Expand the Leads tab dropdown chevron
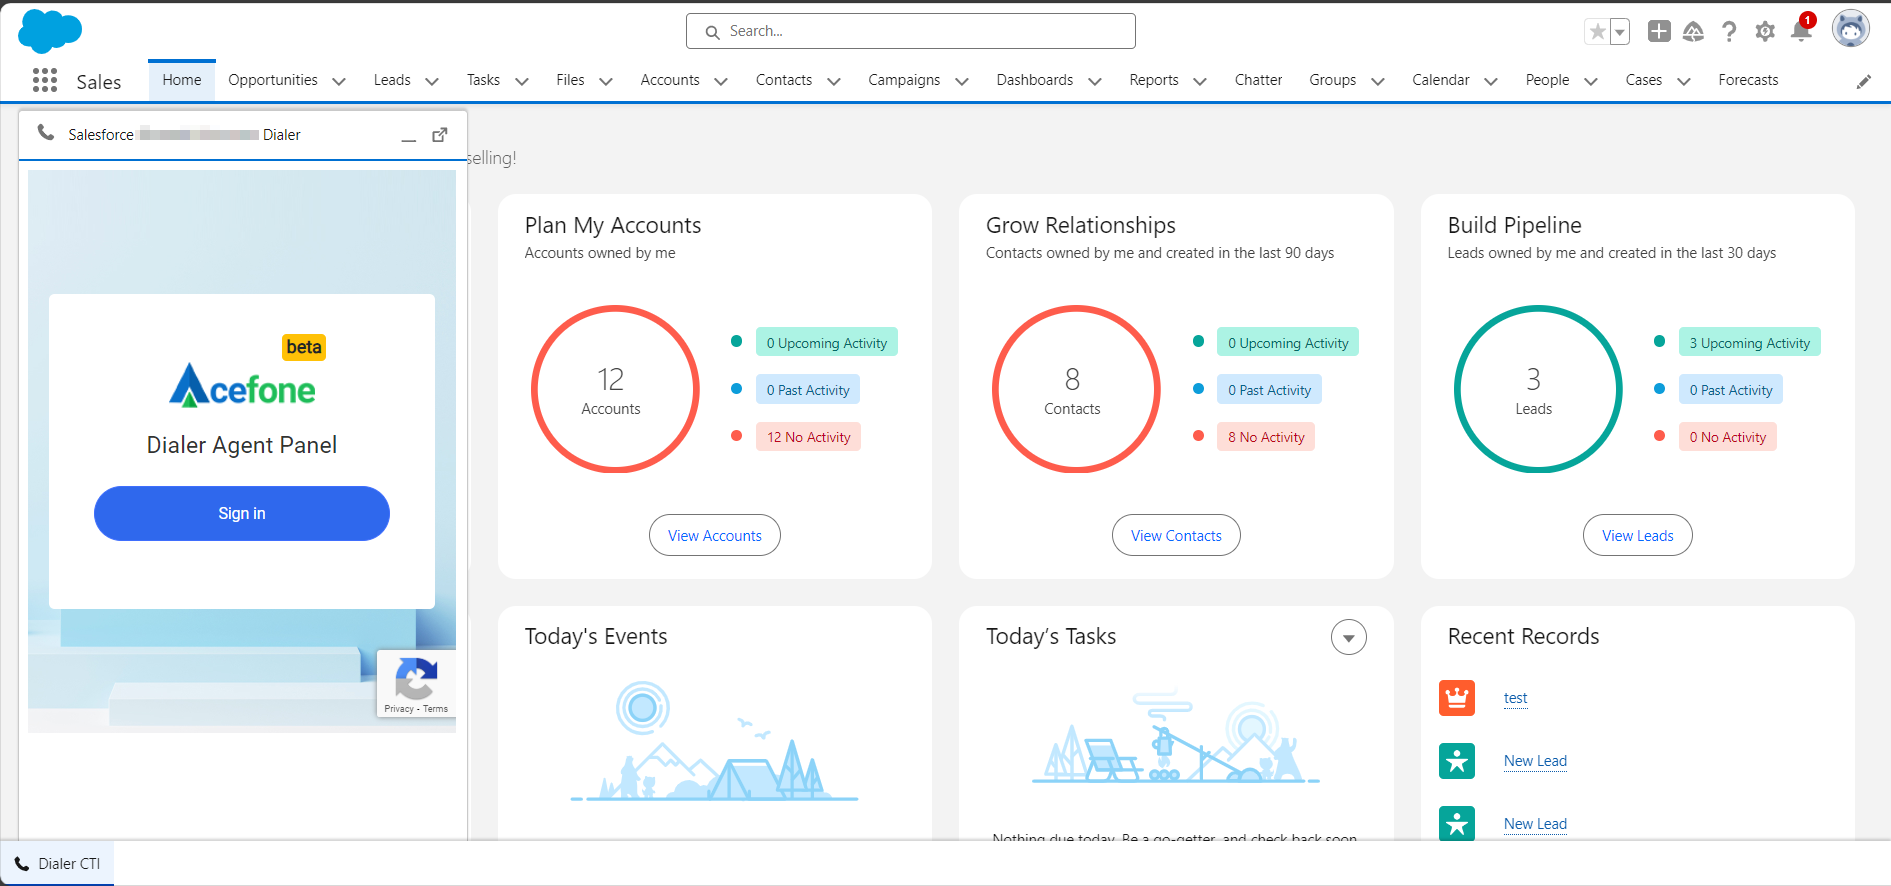The image size is (1891, 886). pos(432,82)
